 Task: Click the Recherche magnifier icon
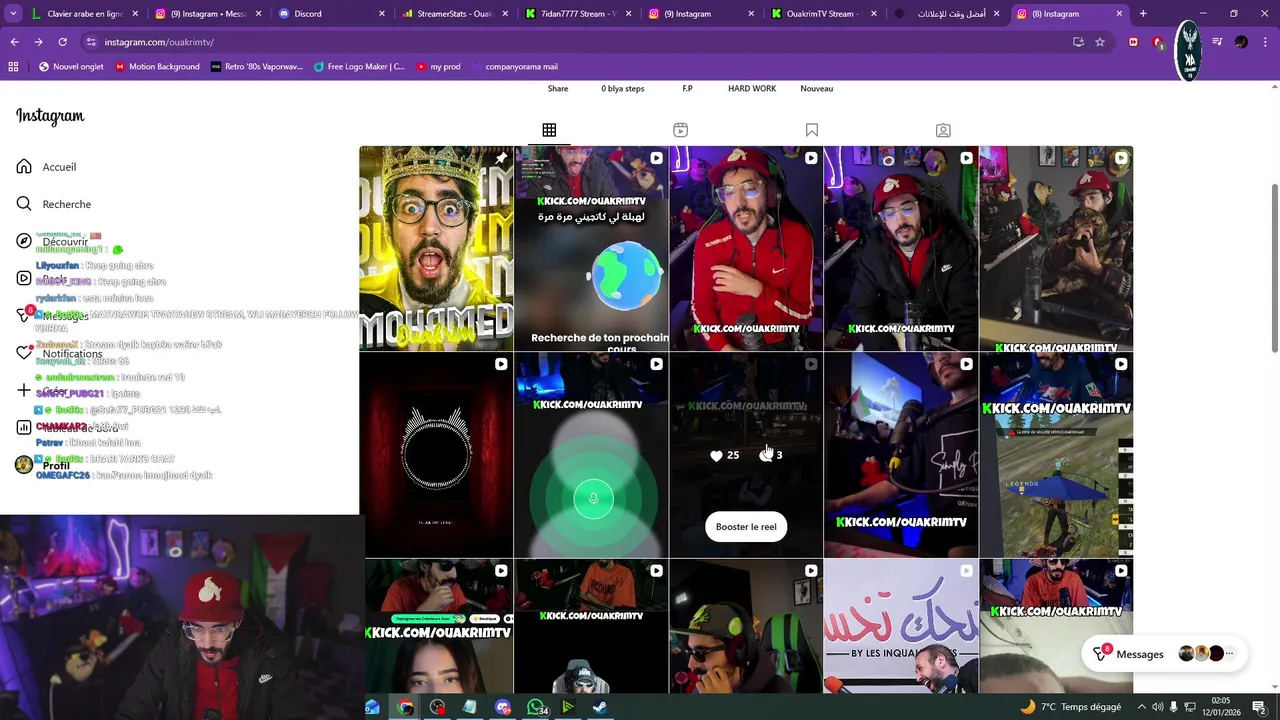point(24,204)
